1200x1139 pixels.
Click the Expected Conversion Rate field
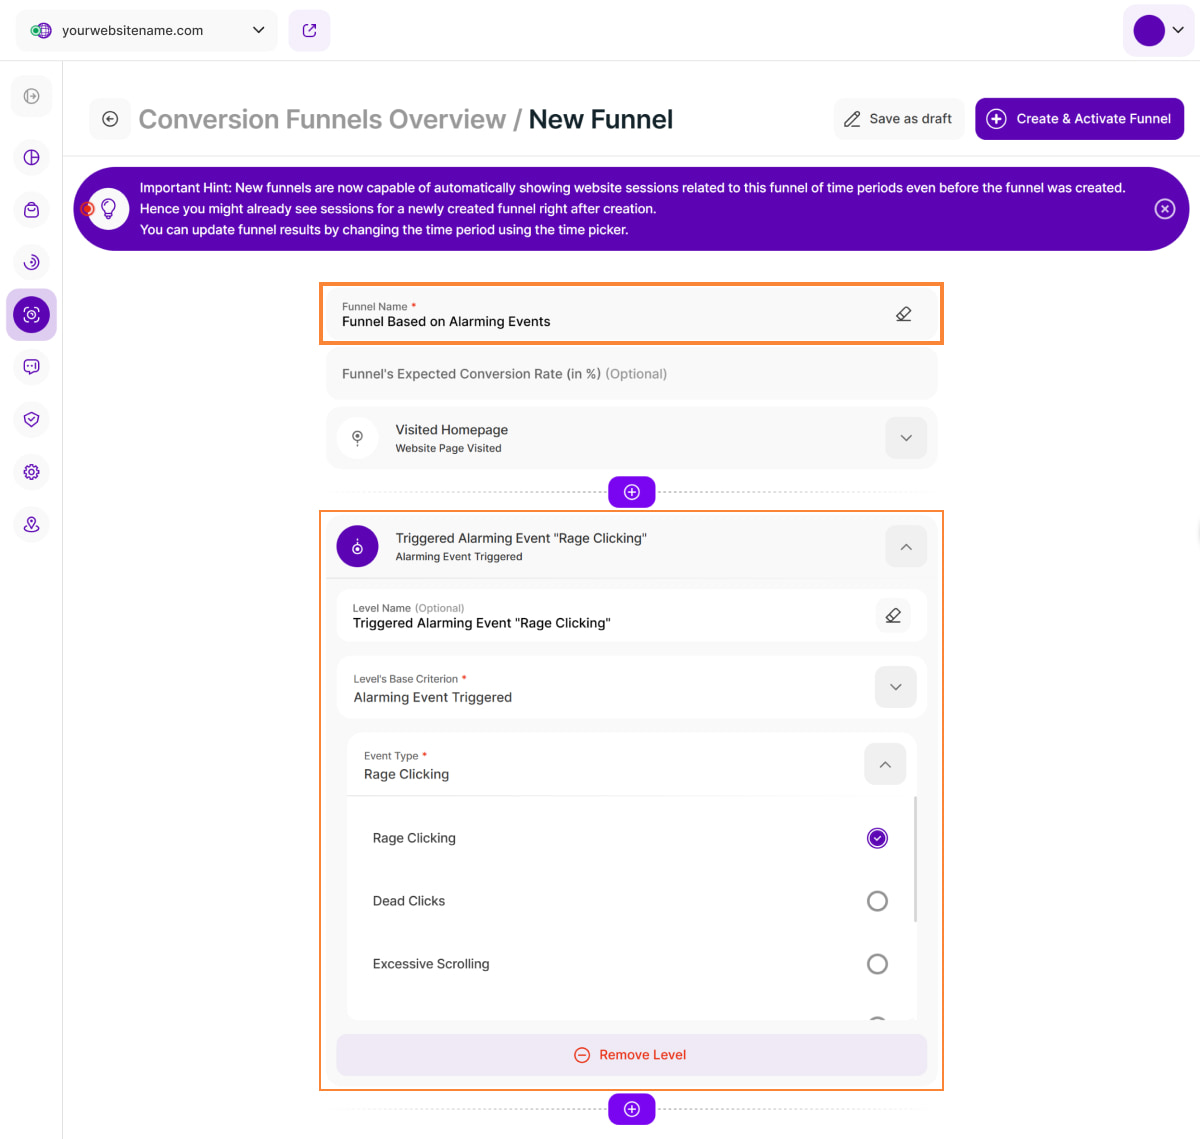[631, 374]
